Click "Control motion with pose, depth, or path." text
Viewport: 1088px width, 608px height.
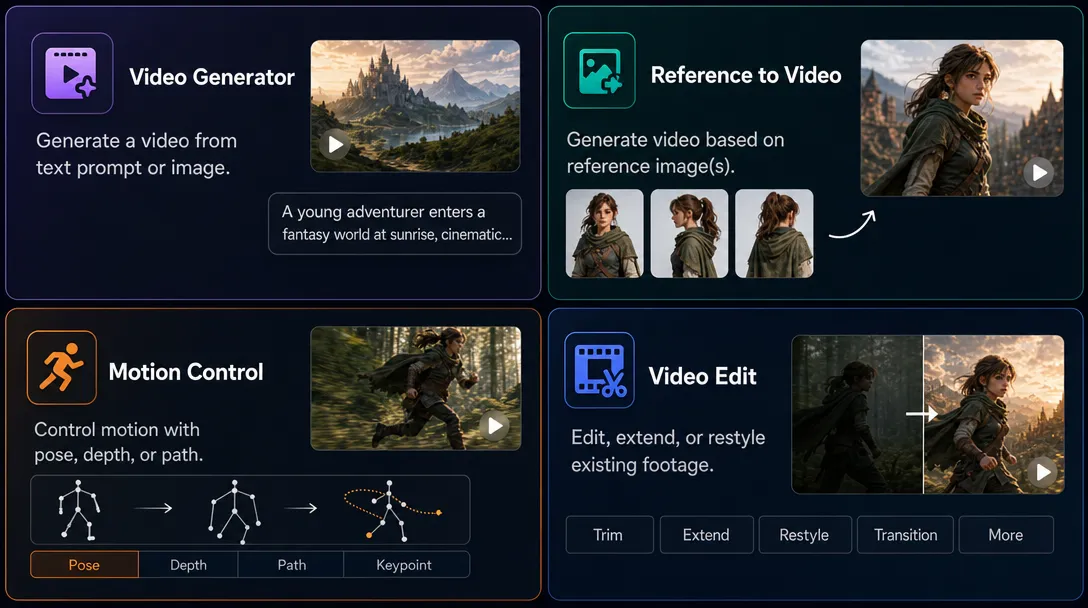pyautogui.click(x=119, y=442)
